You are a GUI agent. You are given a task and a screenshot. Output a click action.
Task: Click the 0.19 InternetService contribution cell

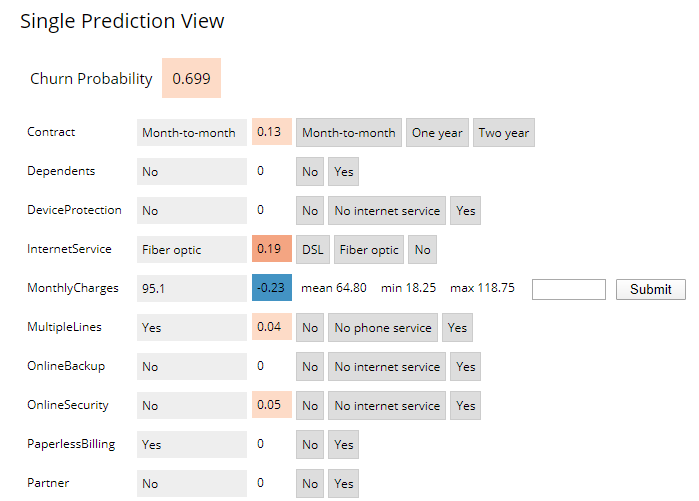(272, 249)
